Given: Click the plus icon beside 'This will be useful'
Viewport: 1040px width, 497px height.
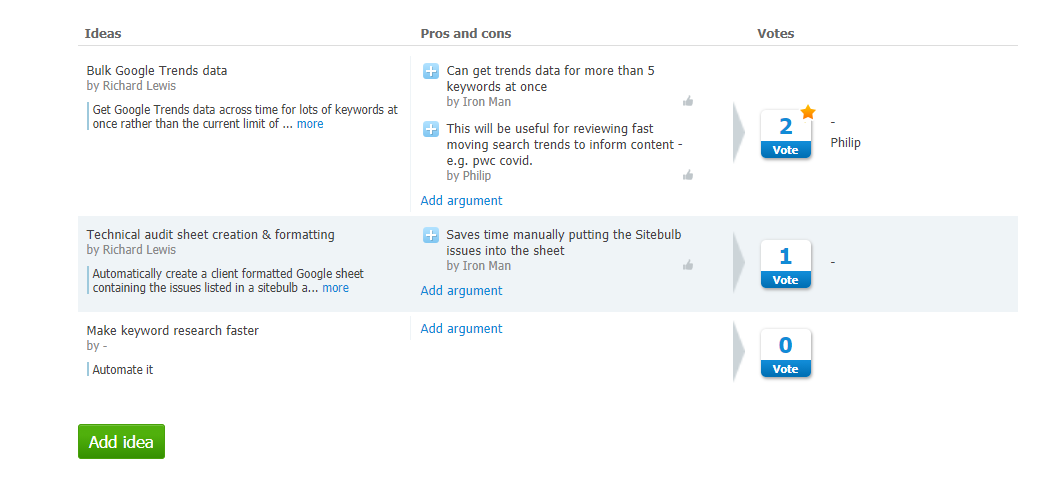Looking at the screenshot, I should tap(430, 129).
